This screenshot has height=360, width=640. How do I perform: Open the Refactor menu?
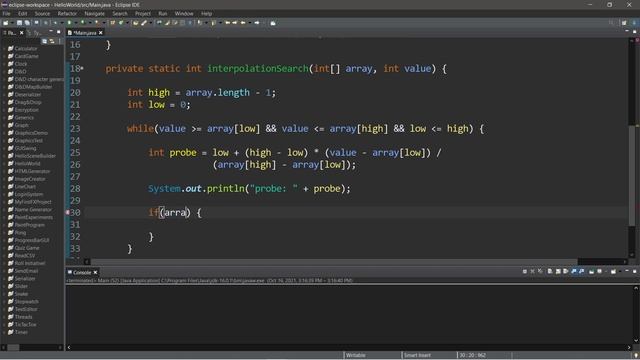tap(67, 13)
